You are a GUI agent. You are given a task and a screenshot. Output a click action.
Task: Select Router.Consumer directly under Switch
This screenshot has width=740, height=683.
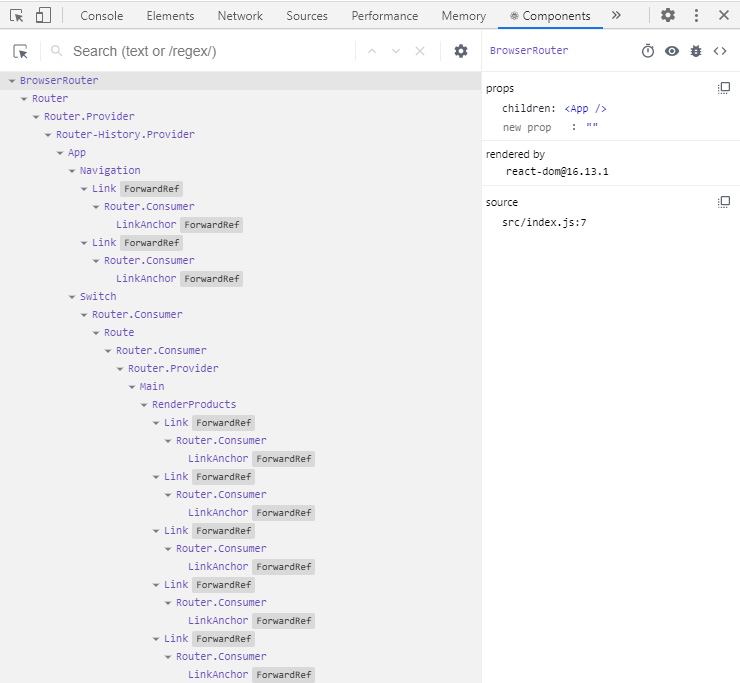[137, 314]
